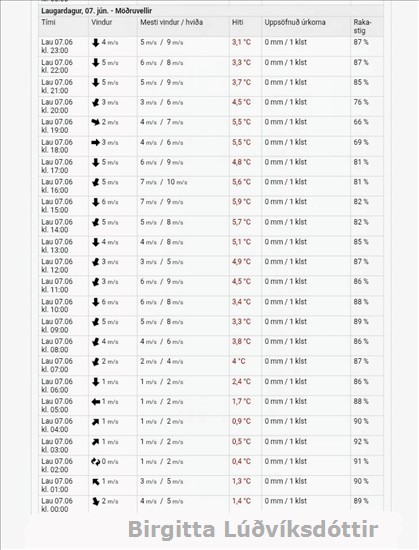The width and height of the screenshot is (419, 550).
Task: Click the 5,9 °C temperature at 15:00
Action: (241, 202)
